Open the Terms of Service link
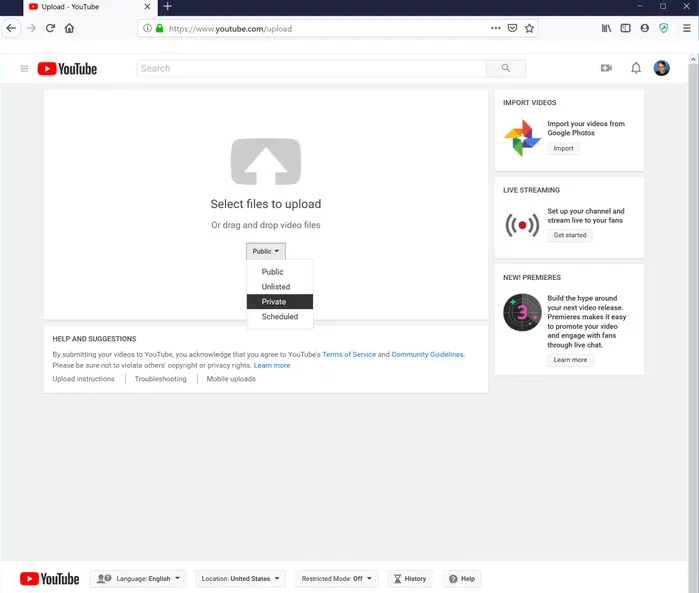This screenshot has height=593, width=699. 349,354
